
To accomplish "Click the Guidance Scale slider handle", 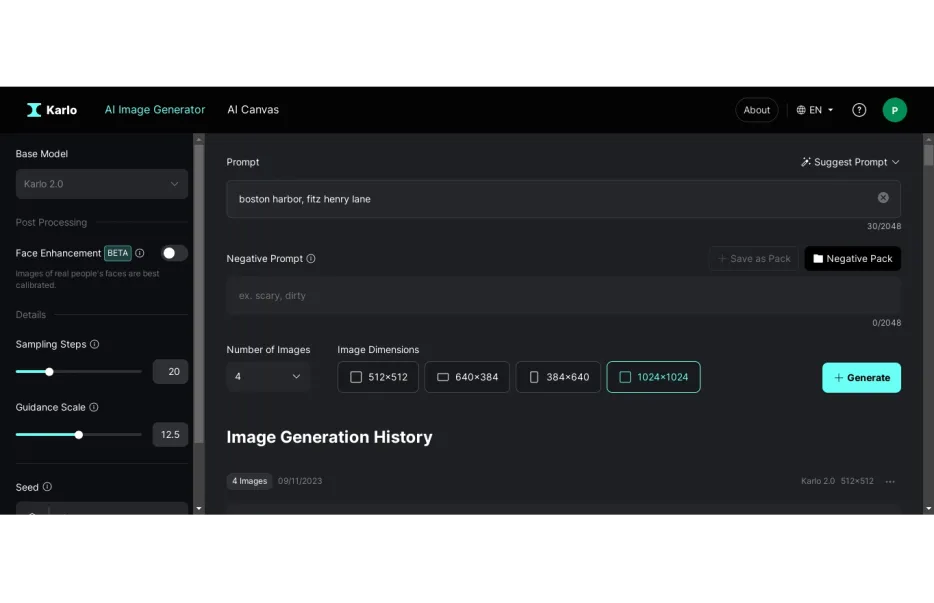I will [x=79, y=435].
